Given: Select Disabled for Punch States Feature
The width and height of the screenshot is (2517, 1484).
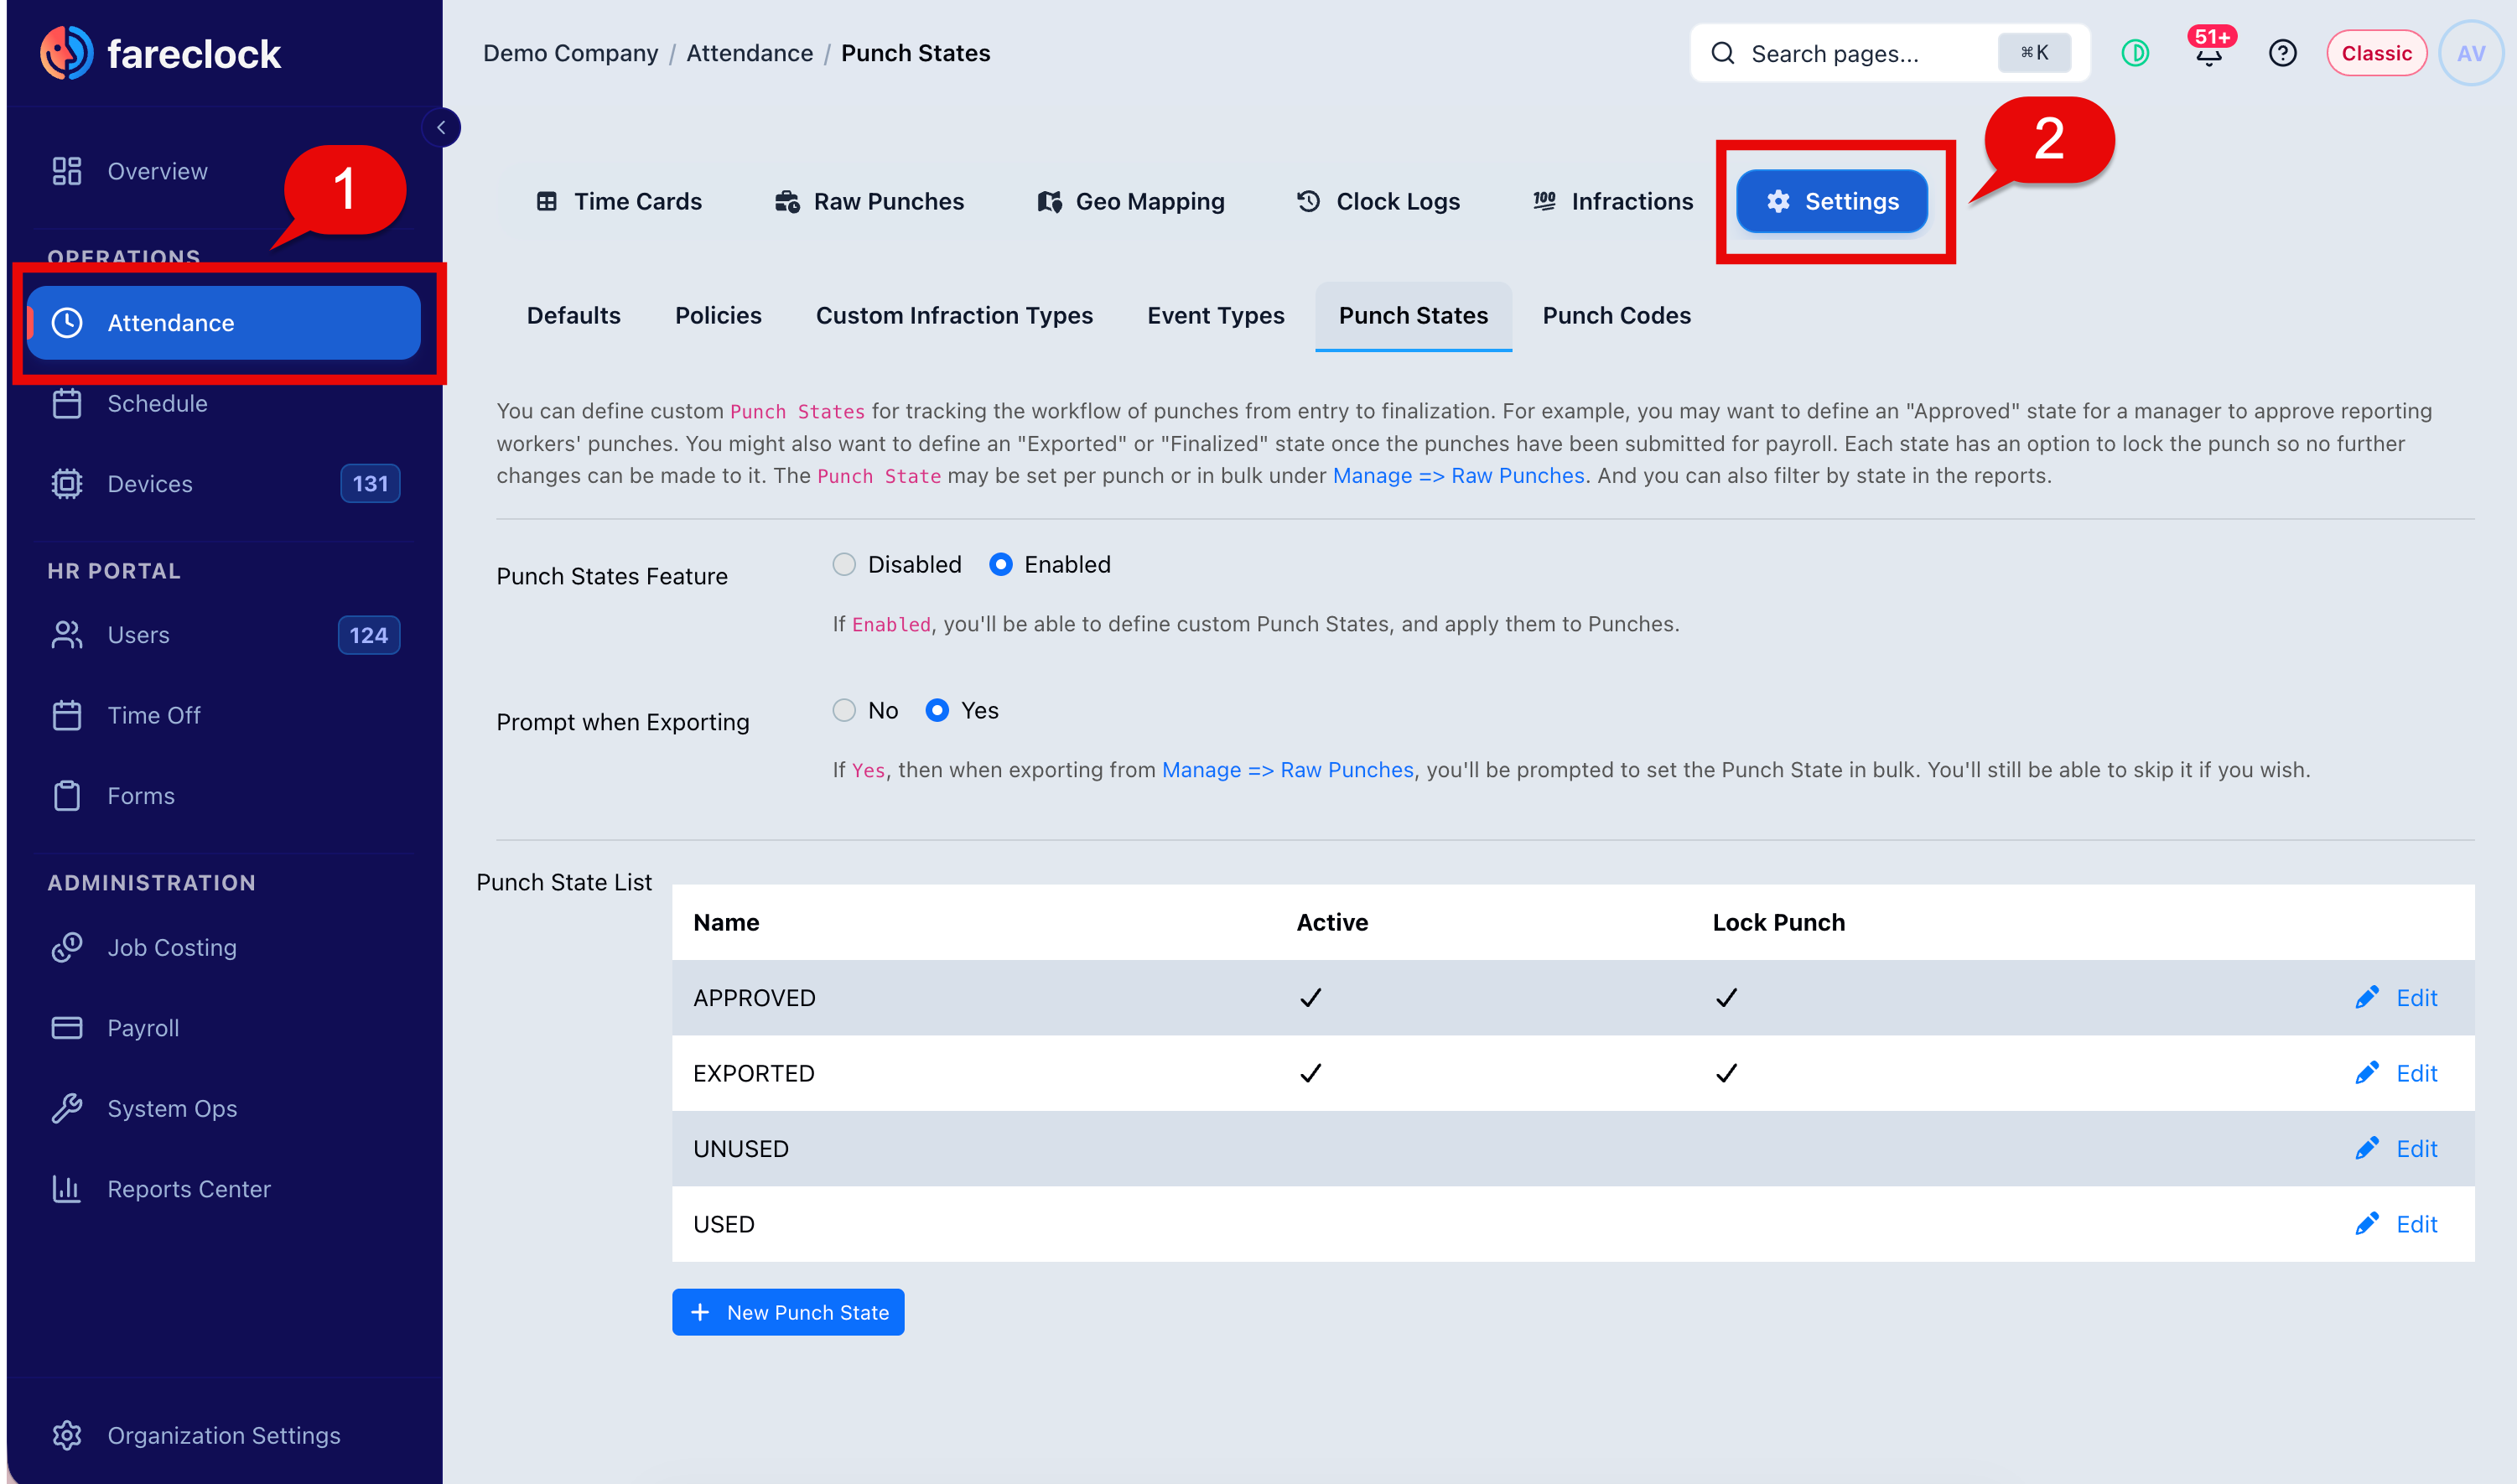Looking at the screenshot, I should click(x=844, y=565).
